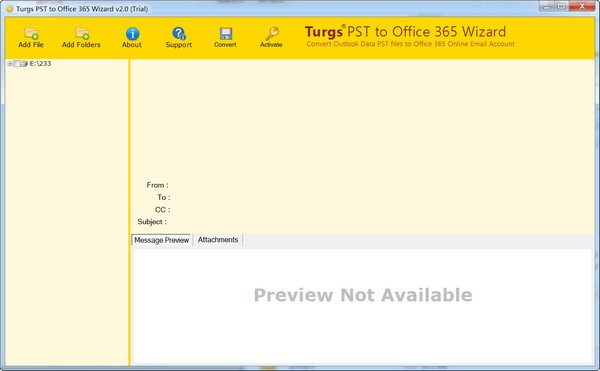
Task: Tick the checkbox next to E:\233
Action: pyautogui.click(x=17, y=63)
